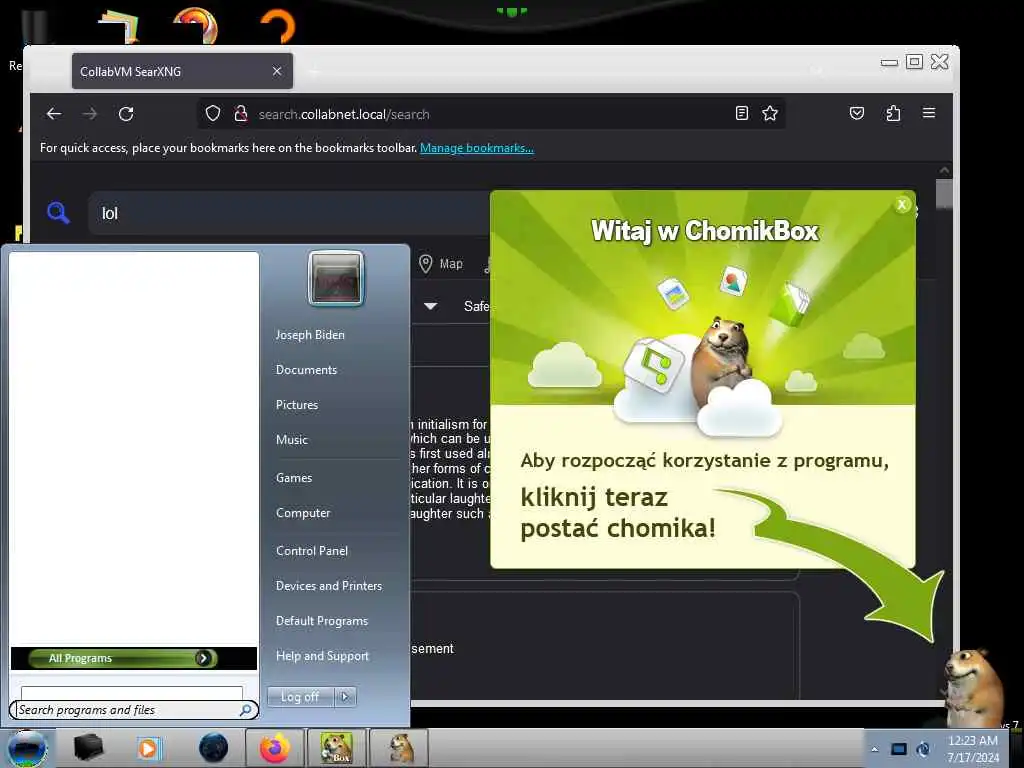Bookmark this page with the star icon

770,113
